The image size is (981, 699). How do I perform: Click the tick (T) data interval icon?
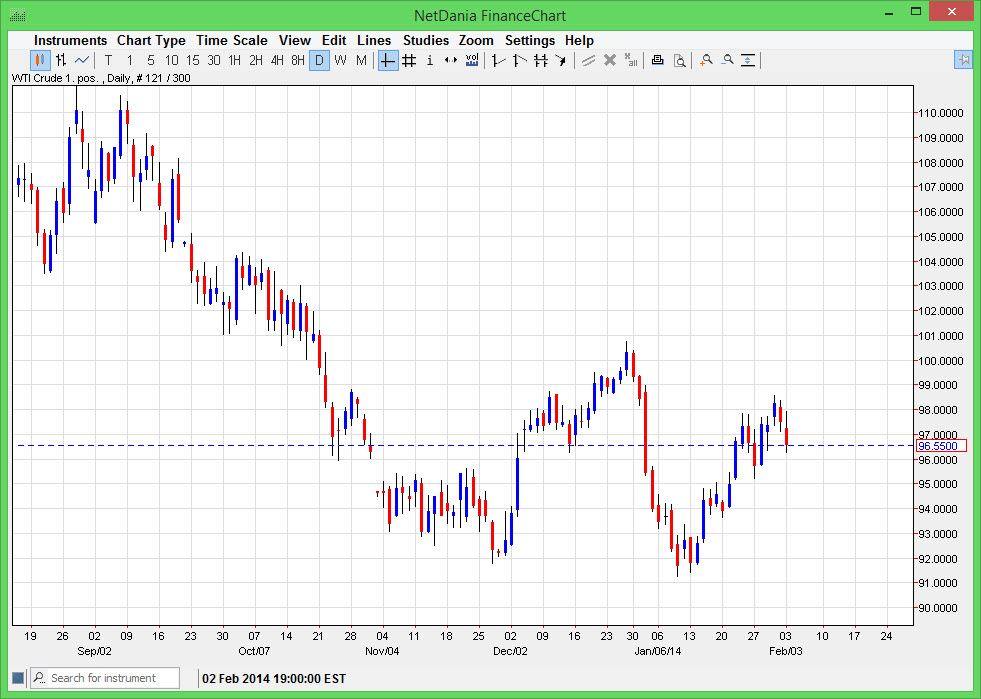pos(106,61)
